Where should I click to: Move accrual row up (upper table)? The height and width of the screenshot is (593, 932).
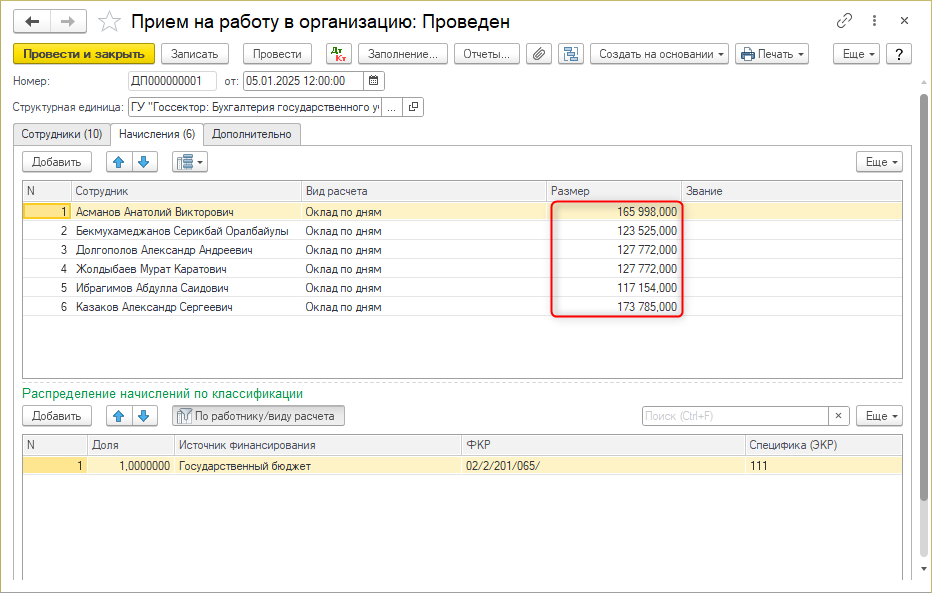pyautogui.click(x=119, y=162)
